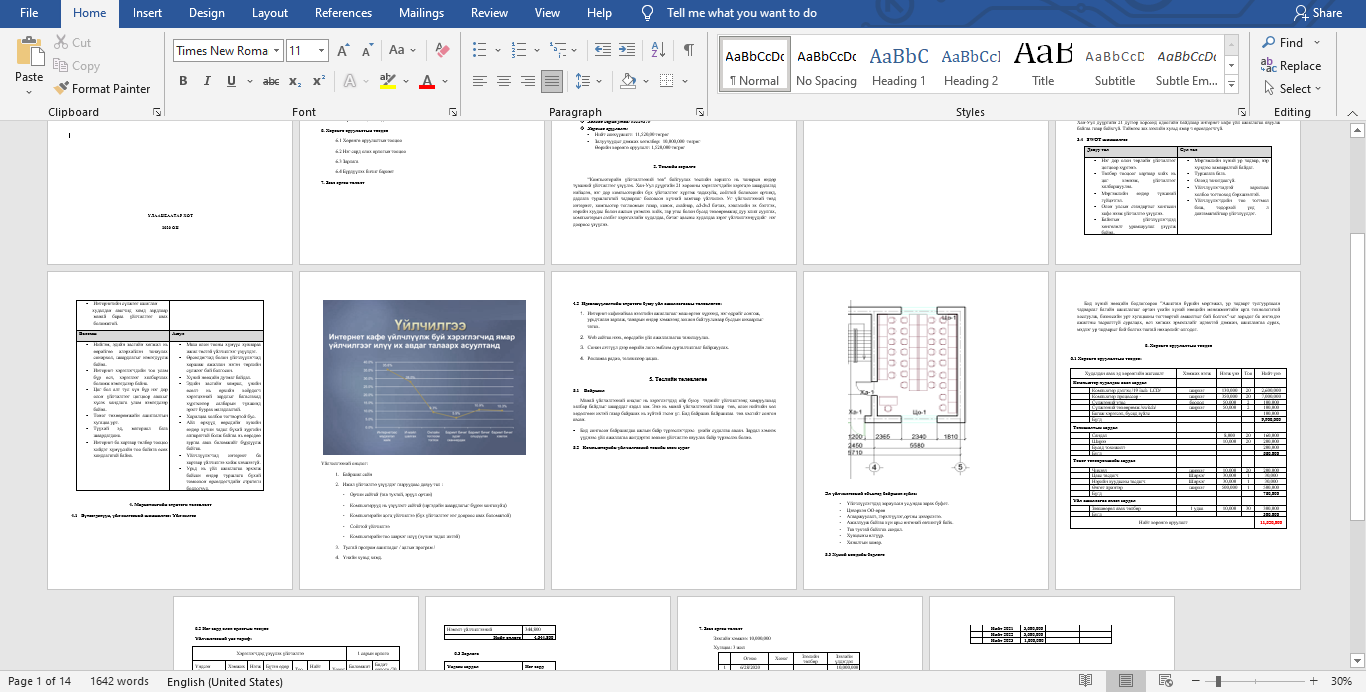Insert a bulleted list
Image resolution: width=1366 pixels, height=692 pixels.
pos(479,50)
